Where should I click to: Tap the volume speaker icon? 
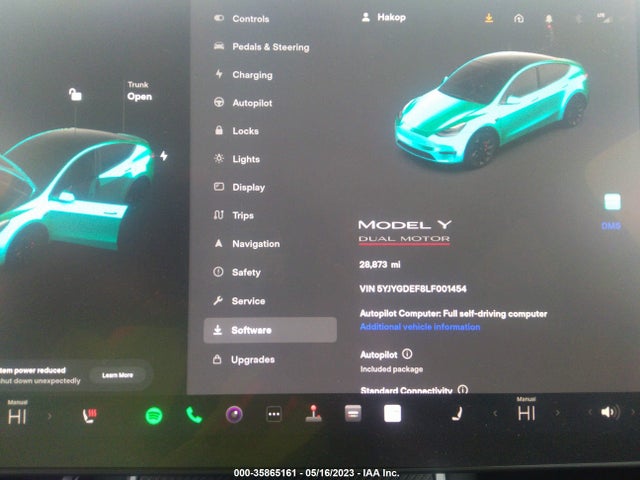tap(610, 412)
